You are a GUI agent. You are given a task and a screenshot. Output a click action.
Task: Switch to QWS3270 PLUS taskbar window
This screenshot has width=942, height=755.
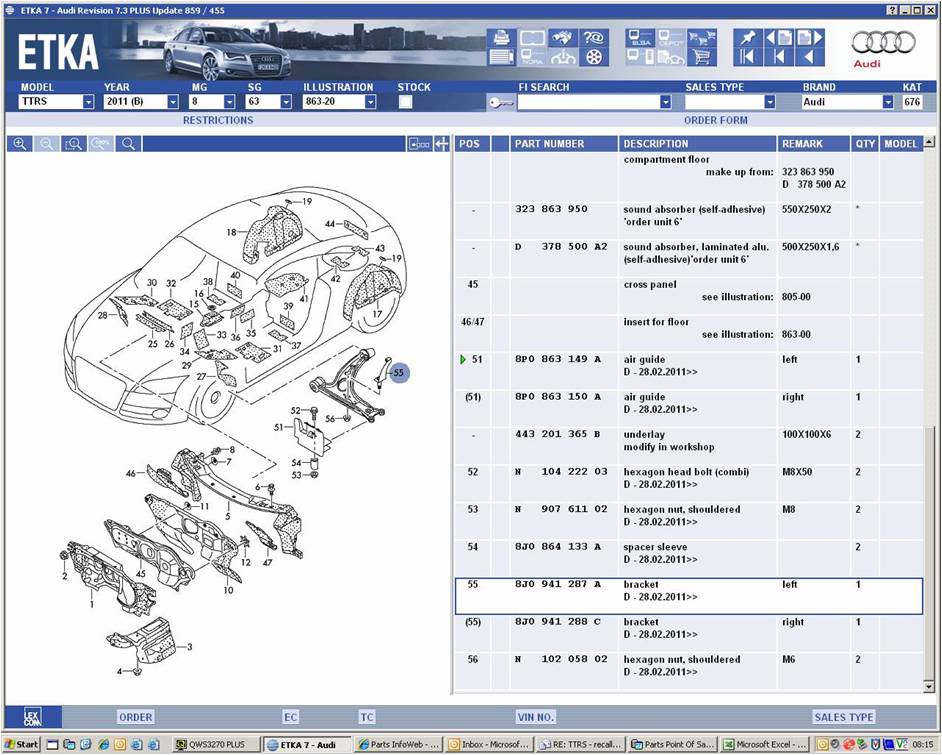click(217, 744)
